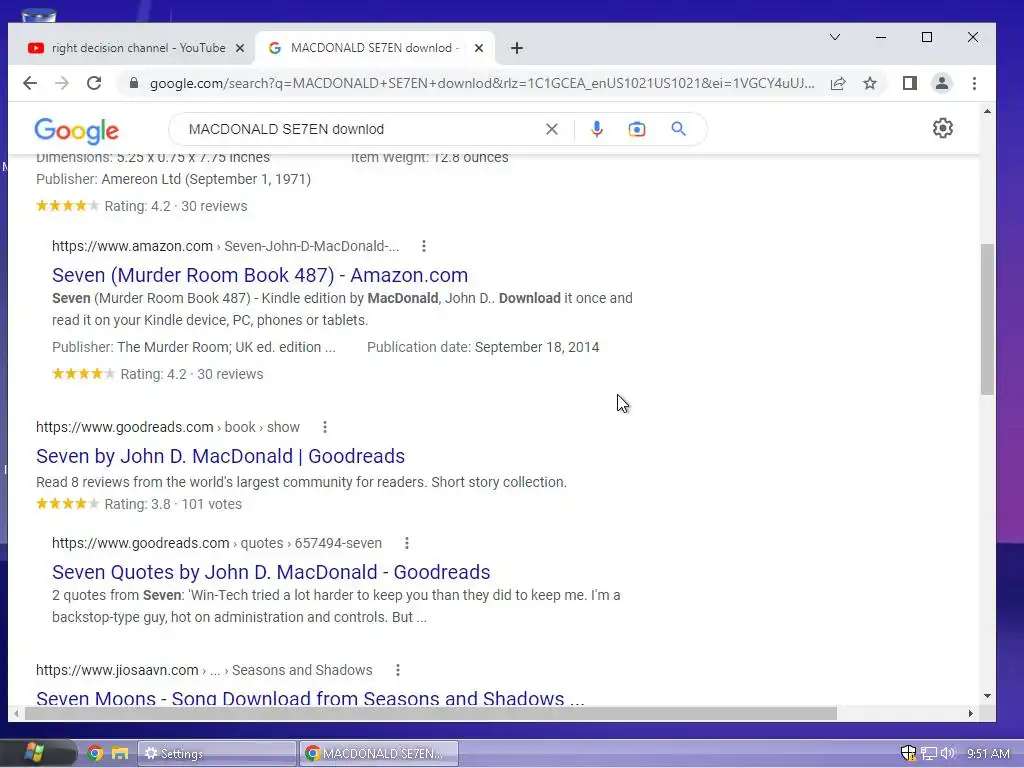Open the Windows Start button
Image resolution: width=1024 pixels, height=768 pixels.
(x=35, y=753)
